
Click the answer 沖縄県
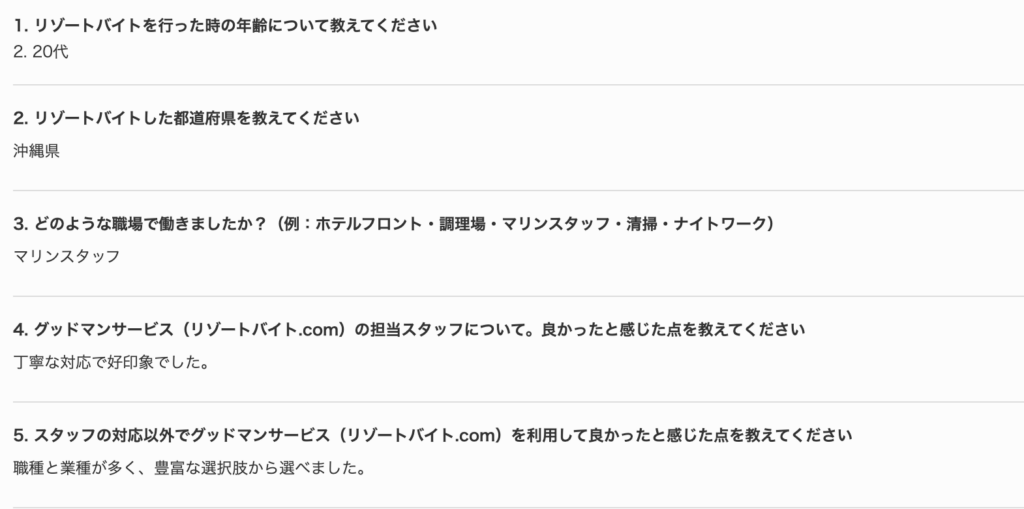[x=37, y=152]
